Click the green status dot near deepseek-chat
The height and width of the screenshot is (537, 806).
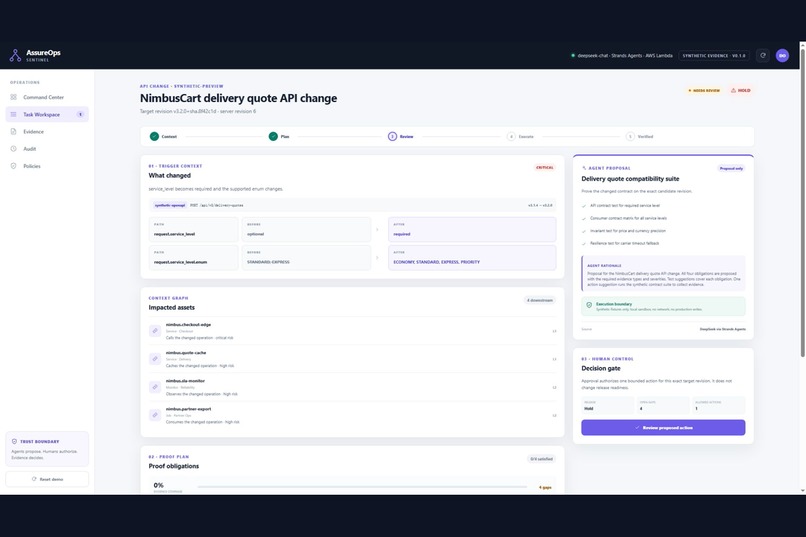pyautogui.click(x=573, y=55)
